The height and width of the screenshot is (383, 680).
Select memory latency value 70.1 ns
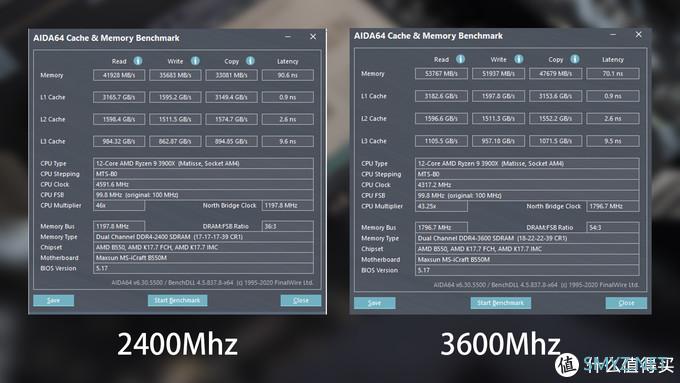pos(613,73)
